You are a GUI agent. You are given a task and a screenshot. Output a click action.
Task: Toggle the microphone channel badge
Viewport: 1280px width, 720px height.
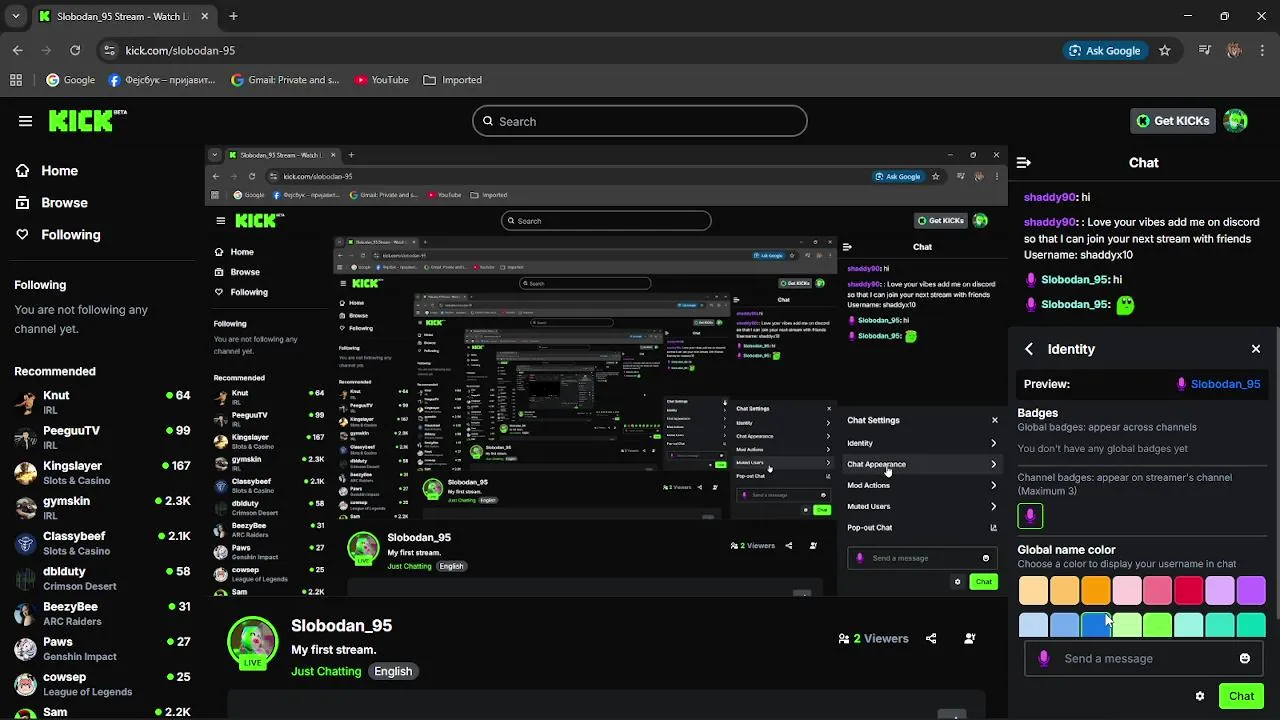coord(1030,516)
